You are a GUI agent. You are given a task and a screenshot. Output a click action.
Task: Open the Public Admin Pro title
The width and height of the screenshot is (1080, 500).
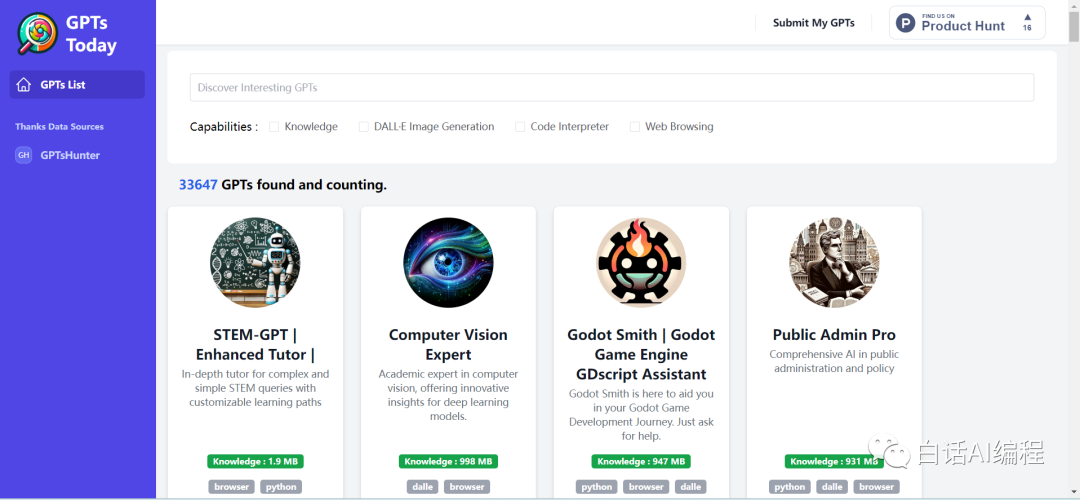[834, 335]
